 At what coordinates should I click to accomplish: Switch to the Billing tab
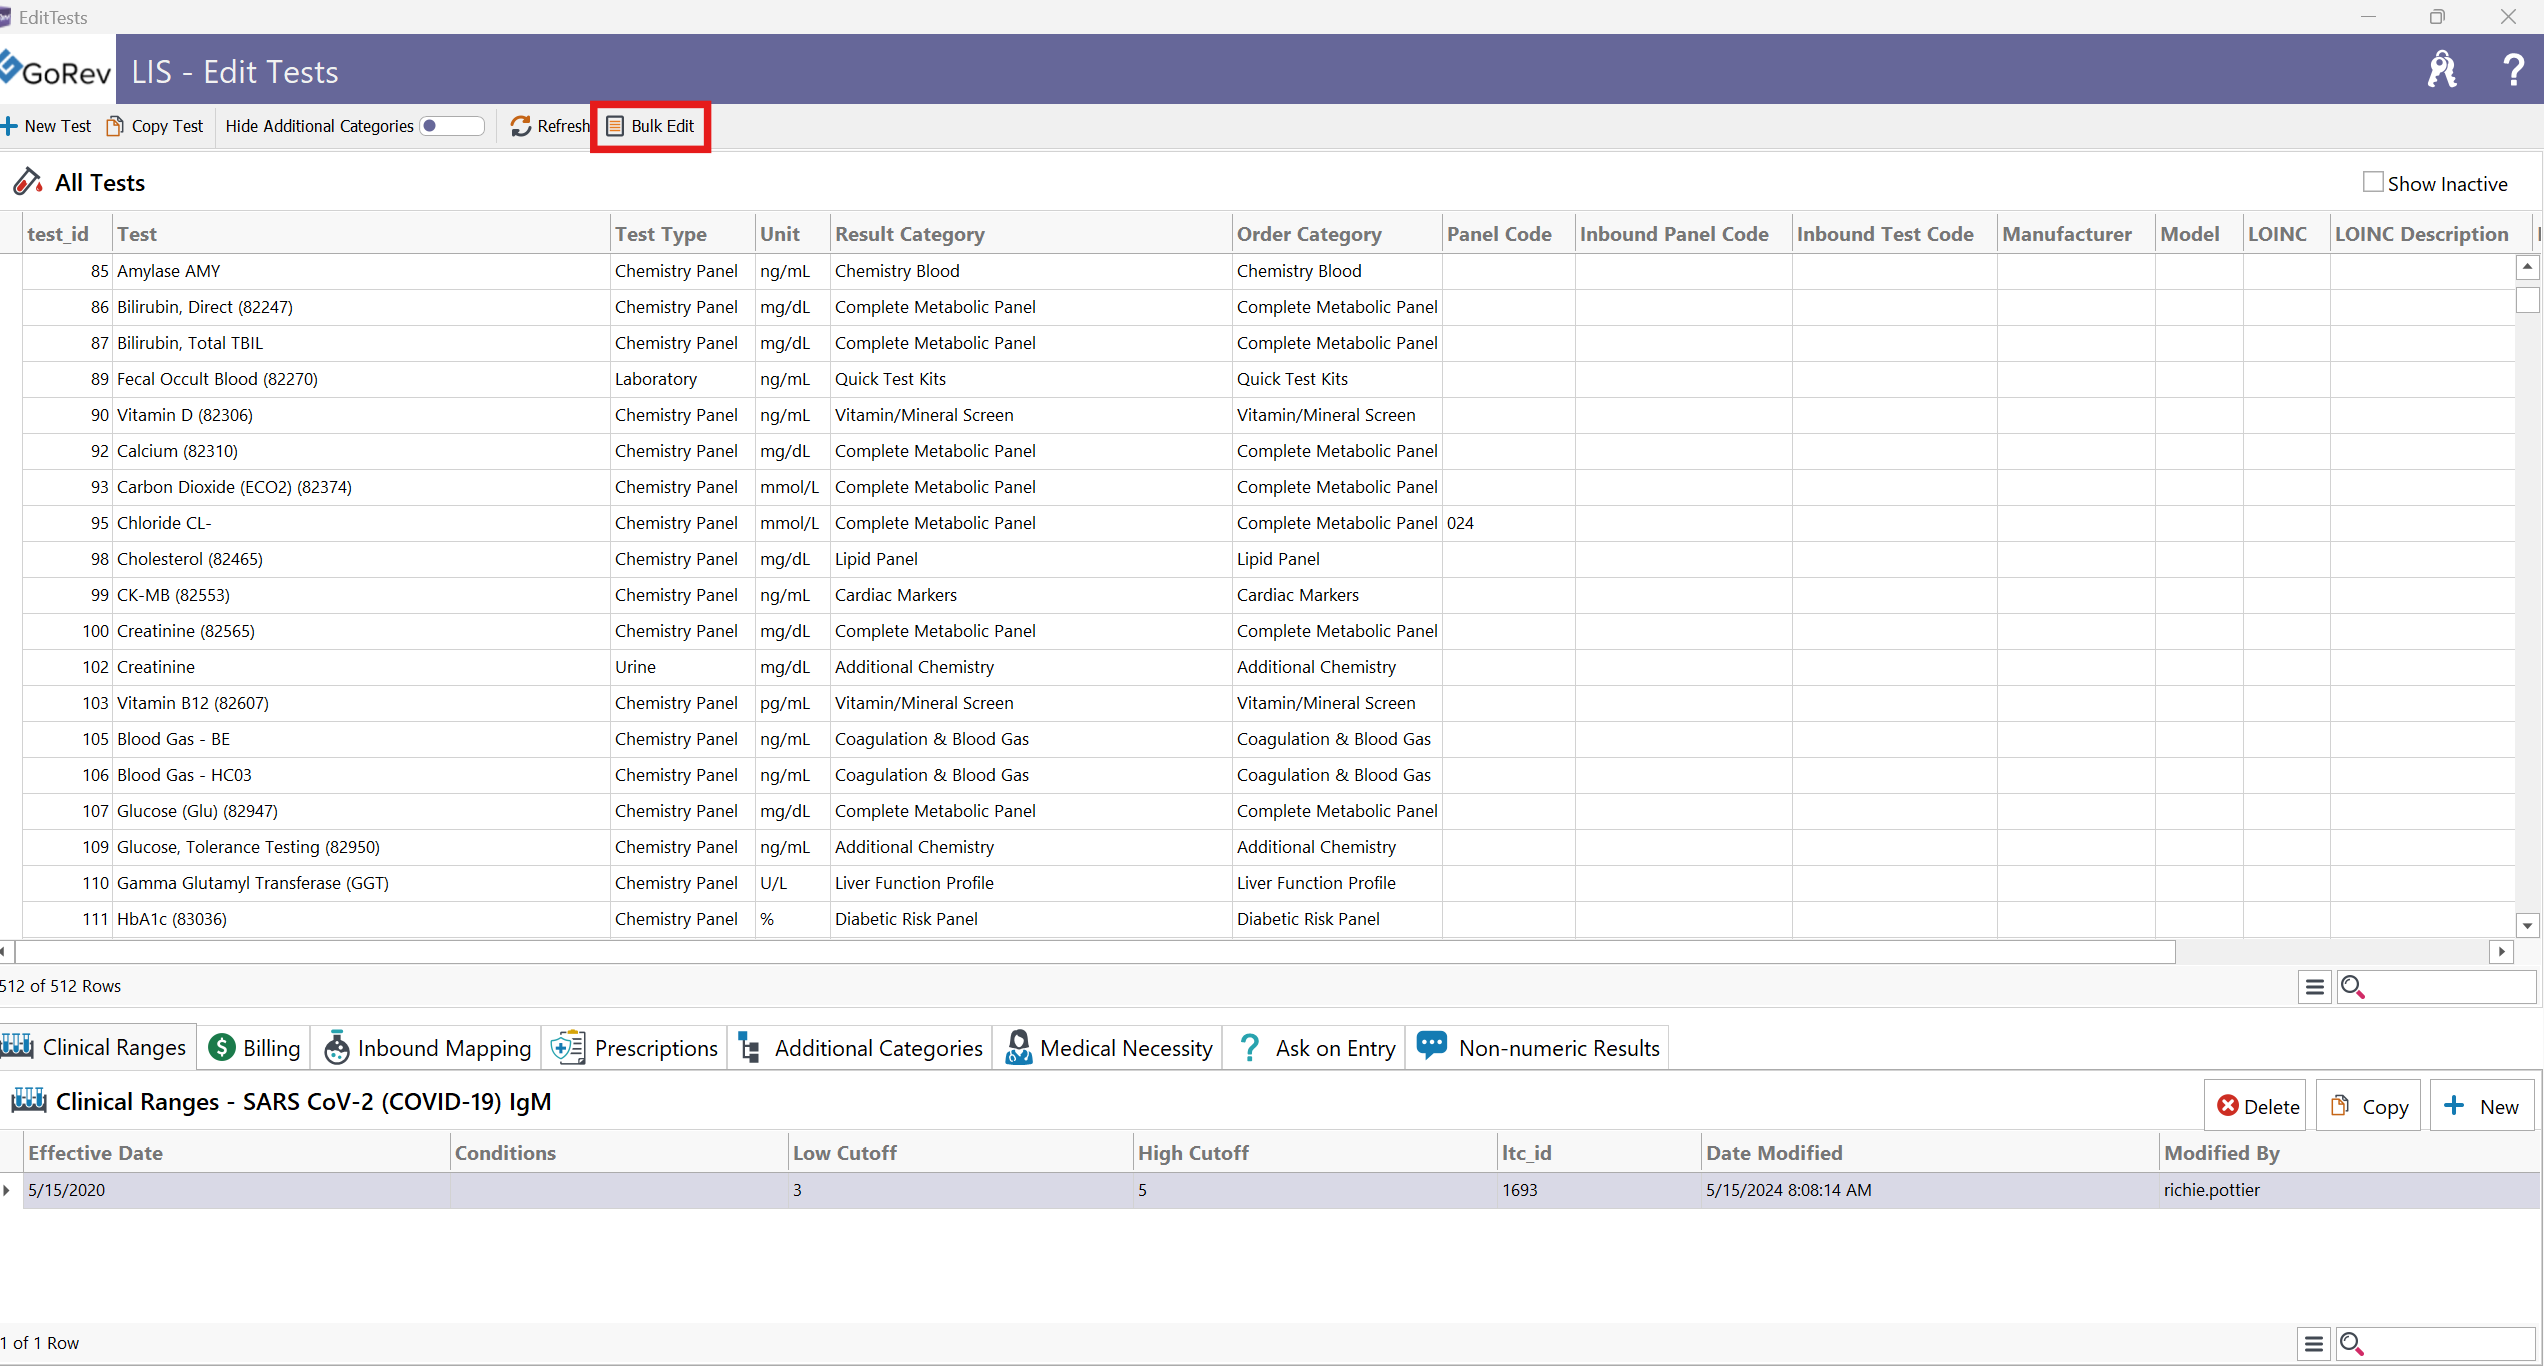(254, 1047)
